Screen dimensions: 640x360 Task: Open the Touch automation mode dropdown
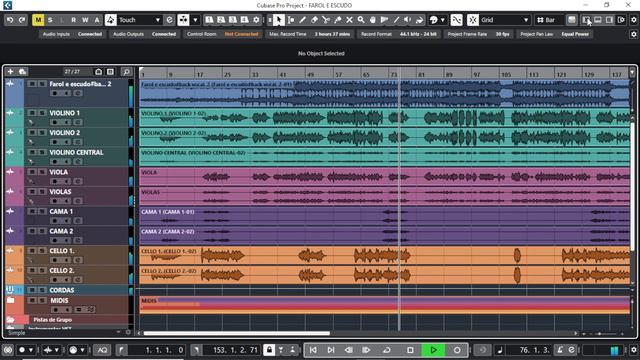coord(139,20)
